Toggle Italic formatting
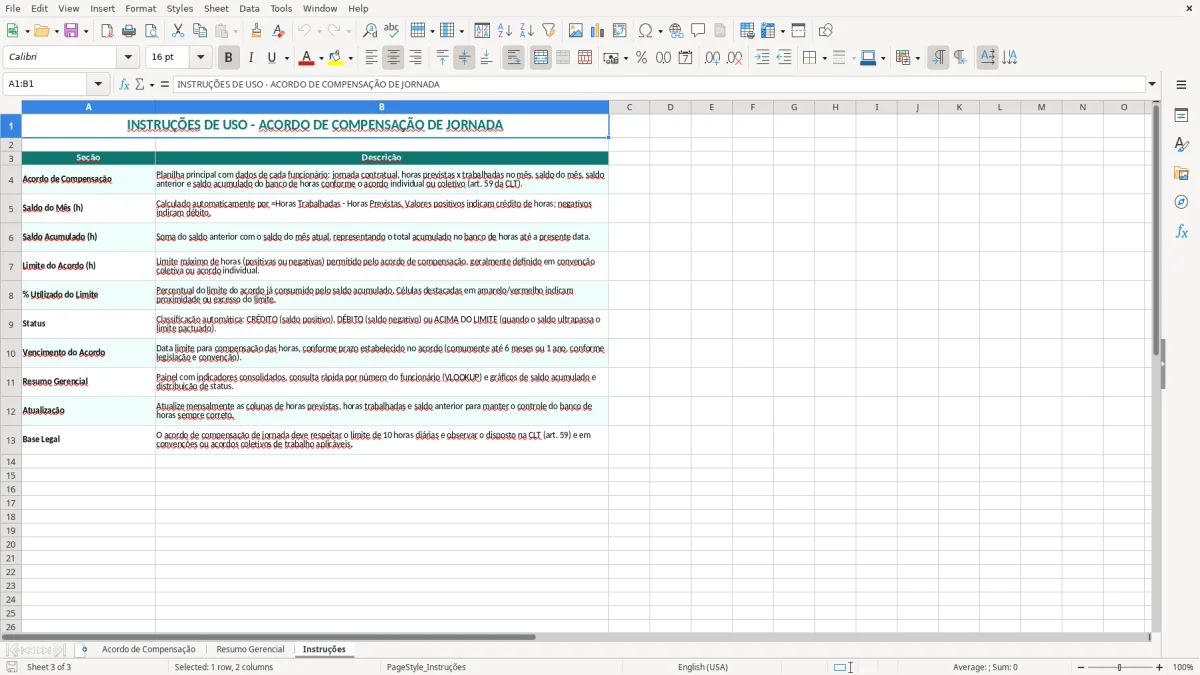This screenshot has height=675, width=1200. tap(251, 58)
